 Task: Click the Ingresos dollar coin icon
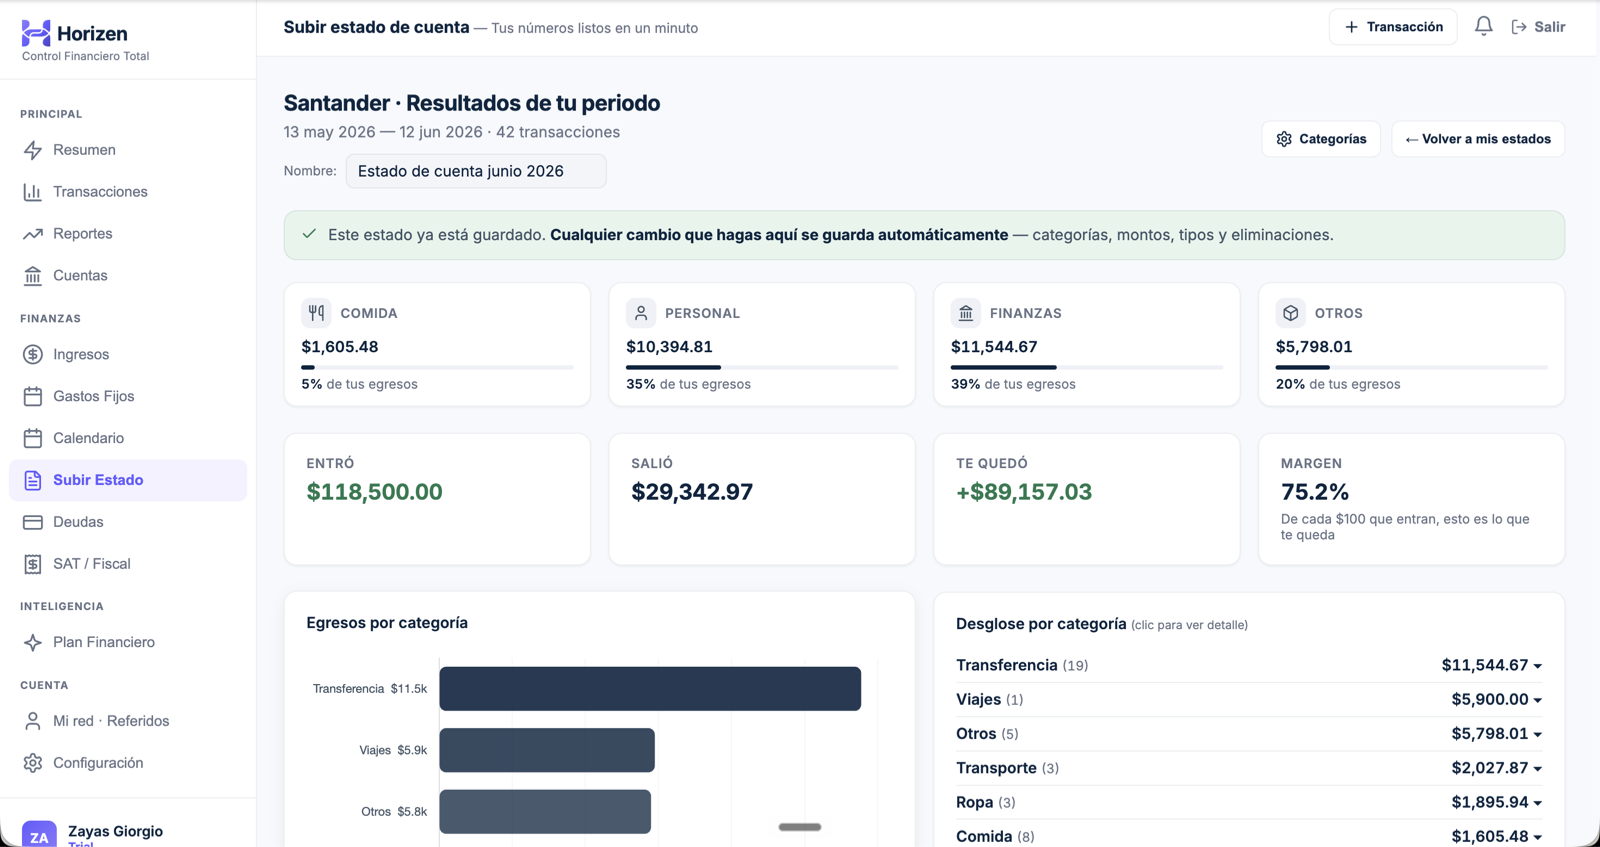[33, 354]
